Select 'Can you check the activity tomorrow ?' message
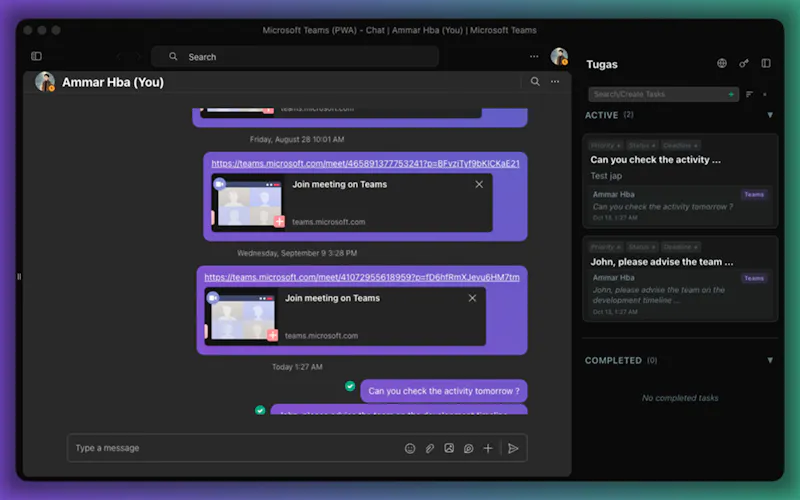This screenshot has width=800, height=500. (x=444, y=391)
